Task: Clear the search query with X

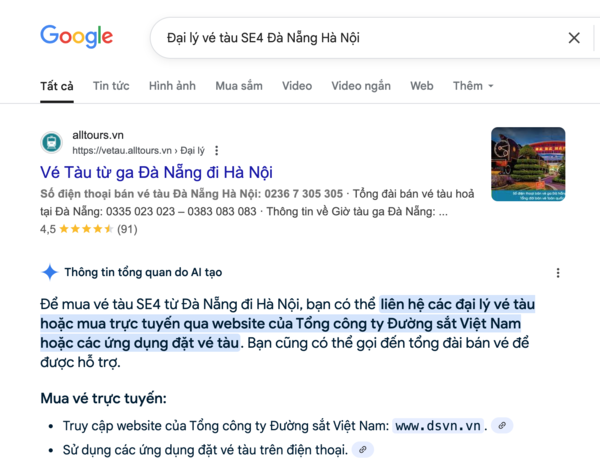Action: pos(574,38)
